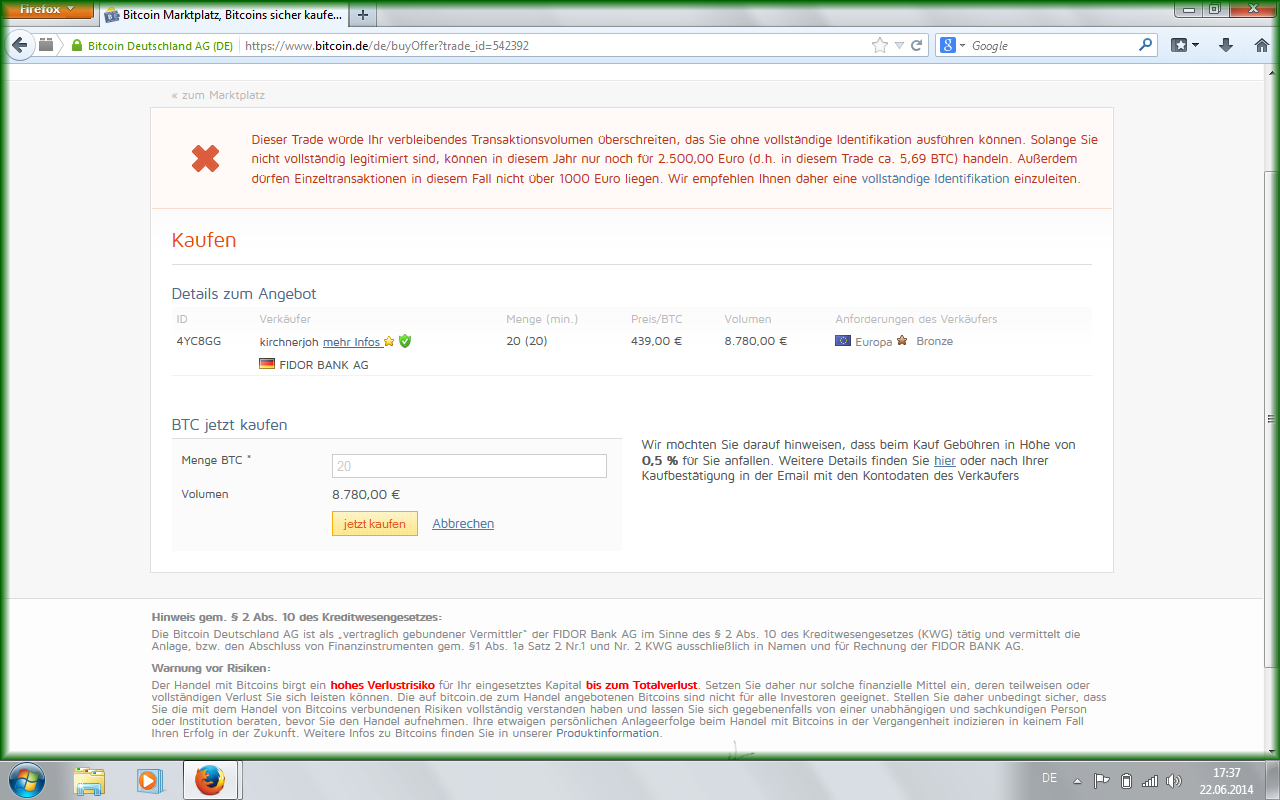This screenshot has height=800, width=1280.
Task: Cancel the purchase via Abbrechen
Action: coord(463,524)
